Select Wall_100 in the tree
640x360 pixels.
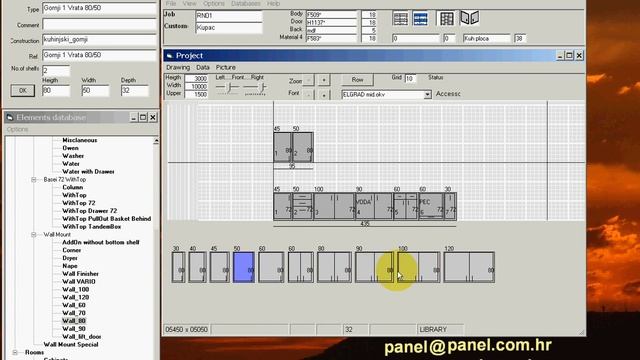tap(76, 289)
